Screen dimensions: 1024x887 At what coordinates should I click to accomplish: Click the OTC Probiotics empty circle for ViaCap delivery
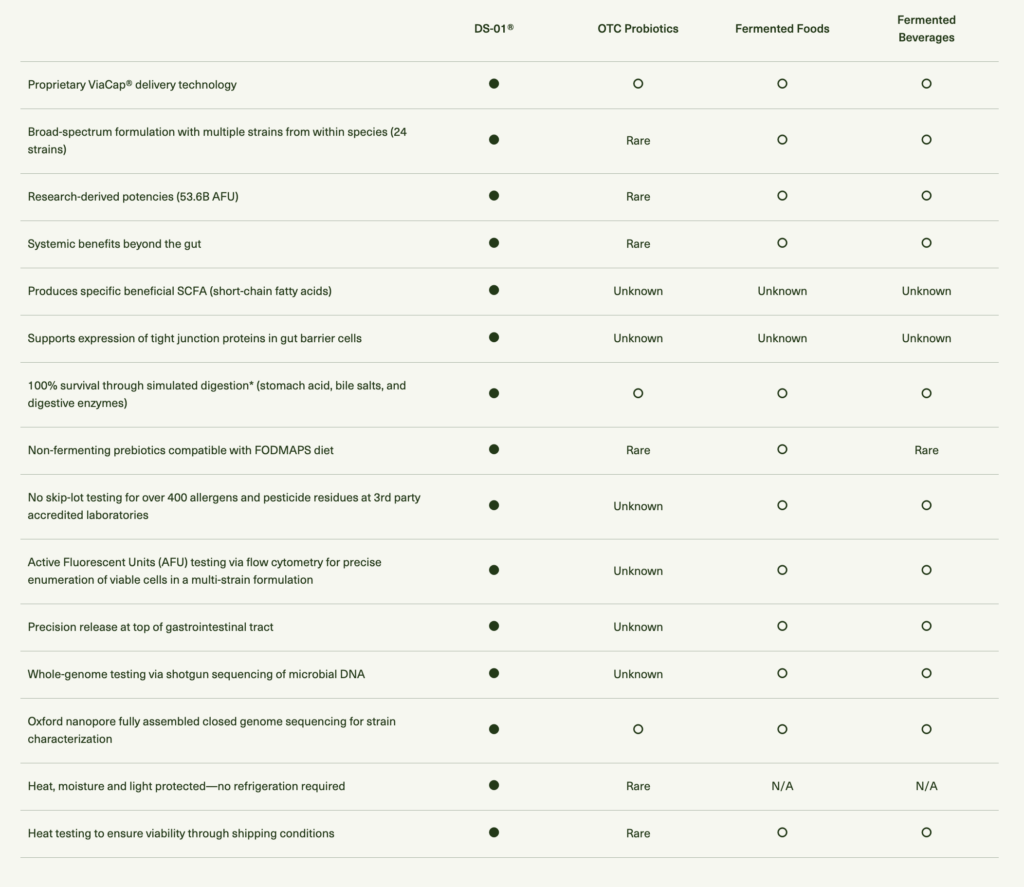(x=638, y=84)
